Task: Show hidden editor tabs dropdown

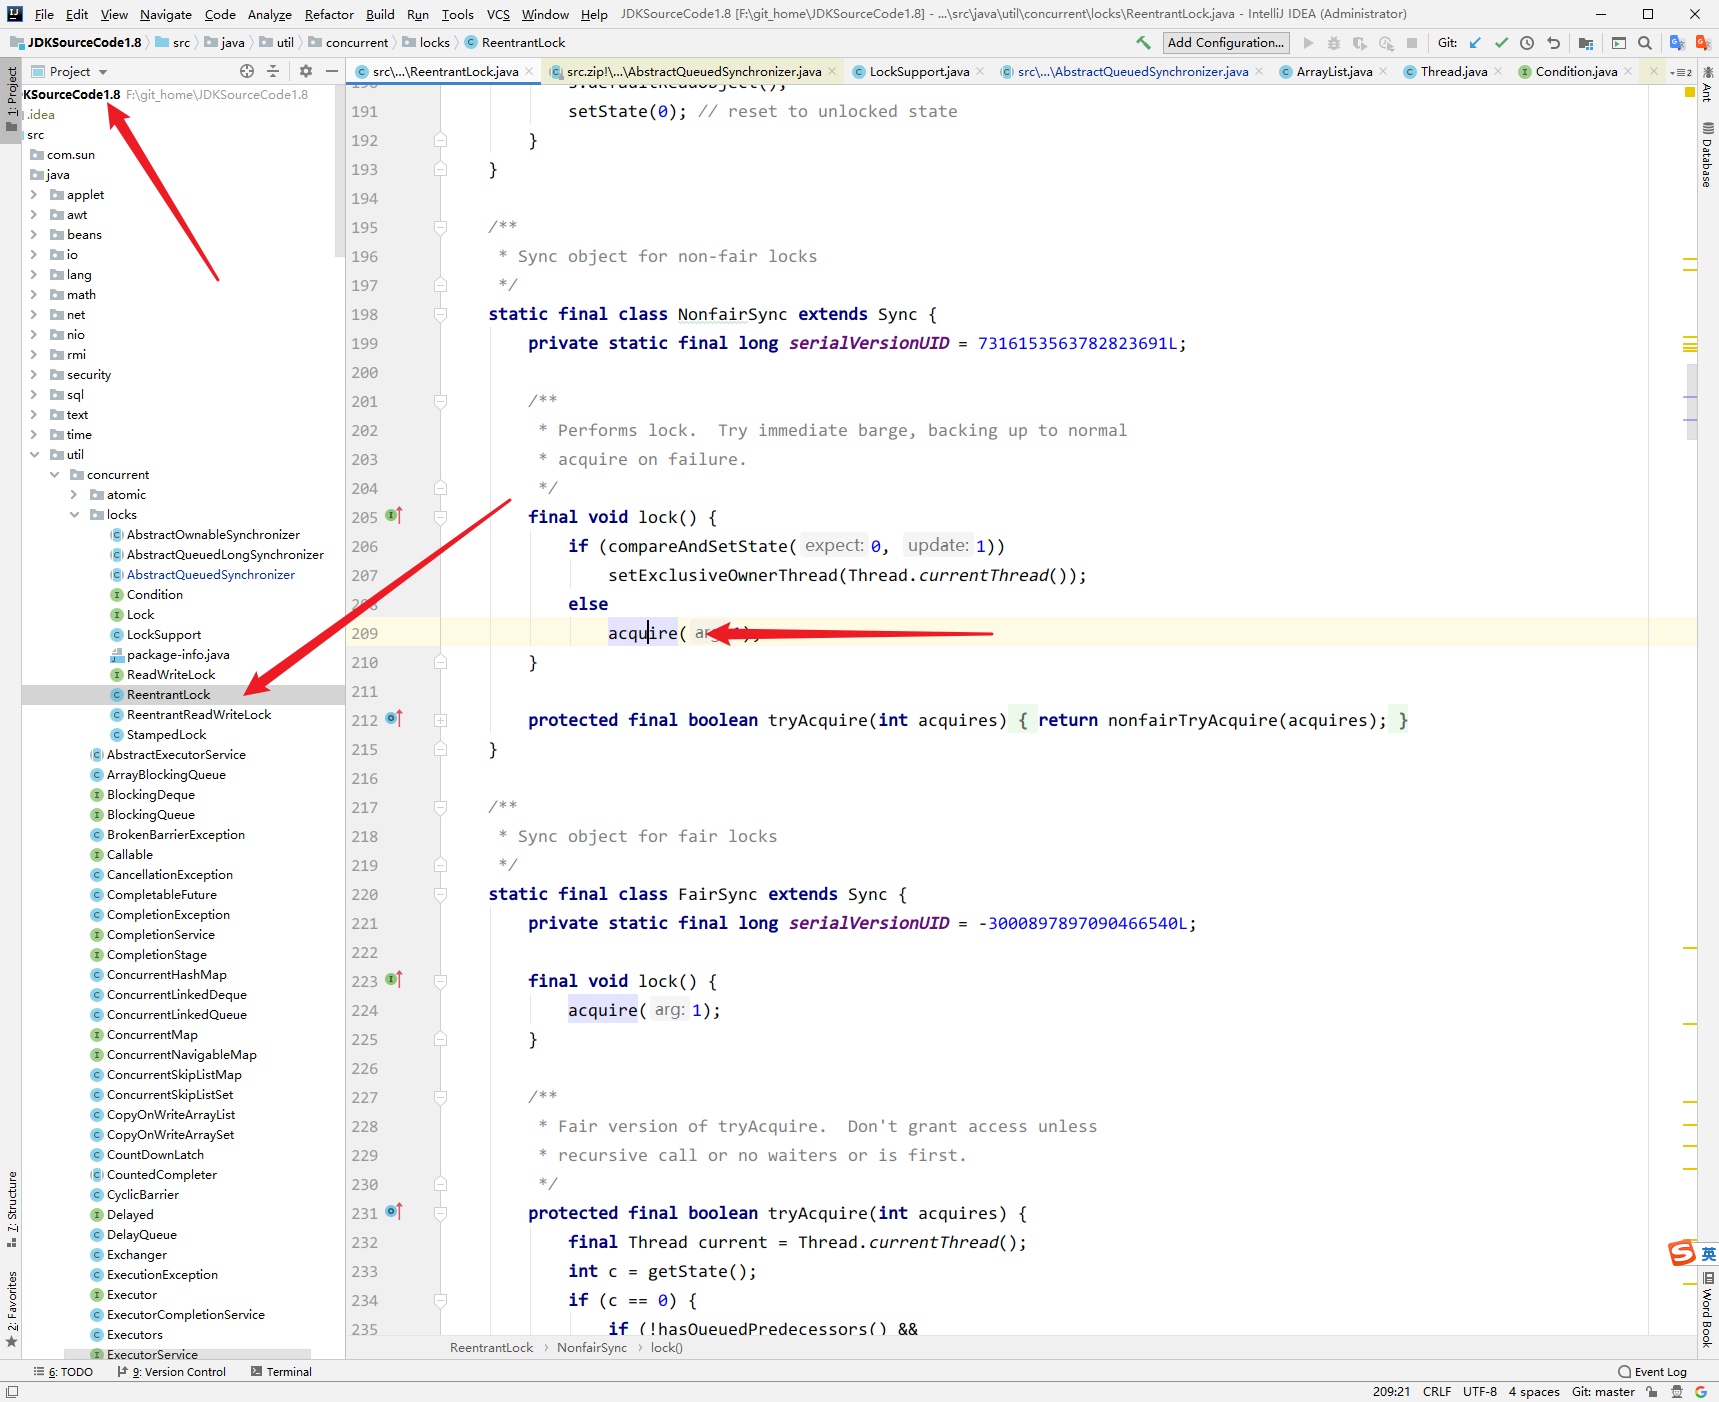Action: [1681, 72]
